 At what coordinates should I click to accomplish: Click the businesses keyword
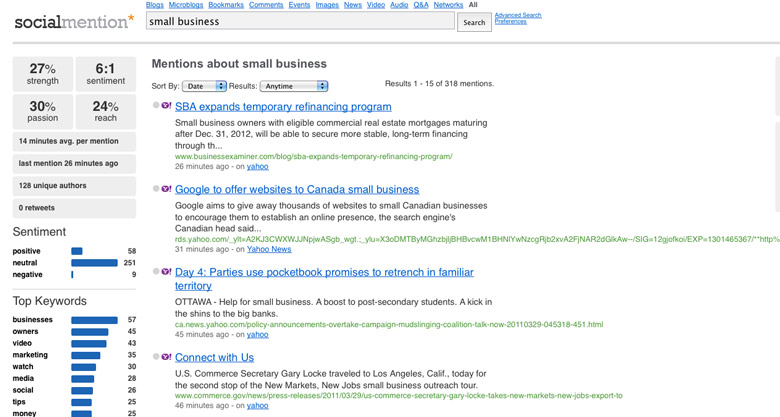(32, 319)
